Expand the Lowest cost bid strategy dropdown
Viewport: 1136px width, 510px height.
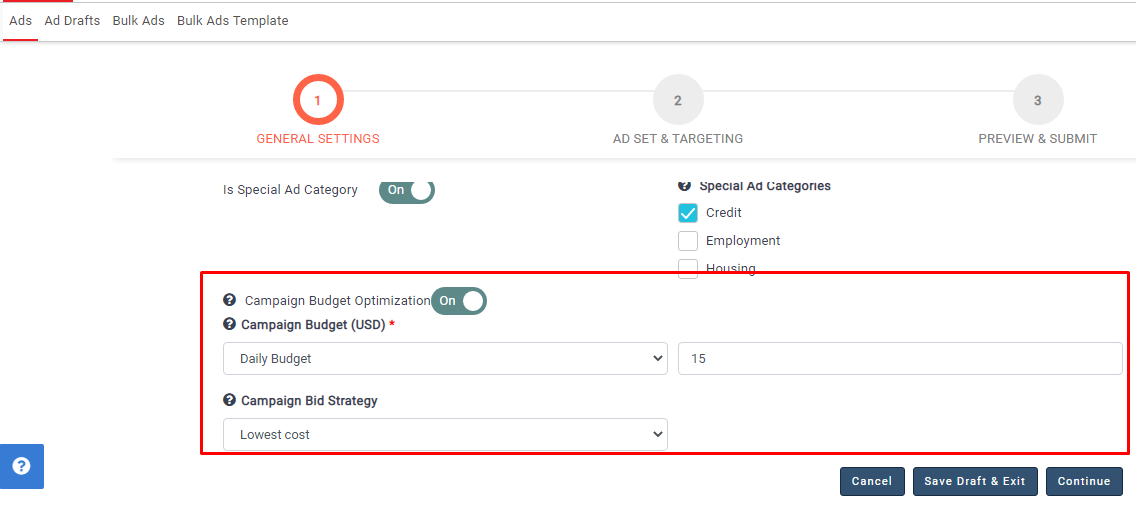click(445, 435)
